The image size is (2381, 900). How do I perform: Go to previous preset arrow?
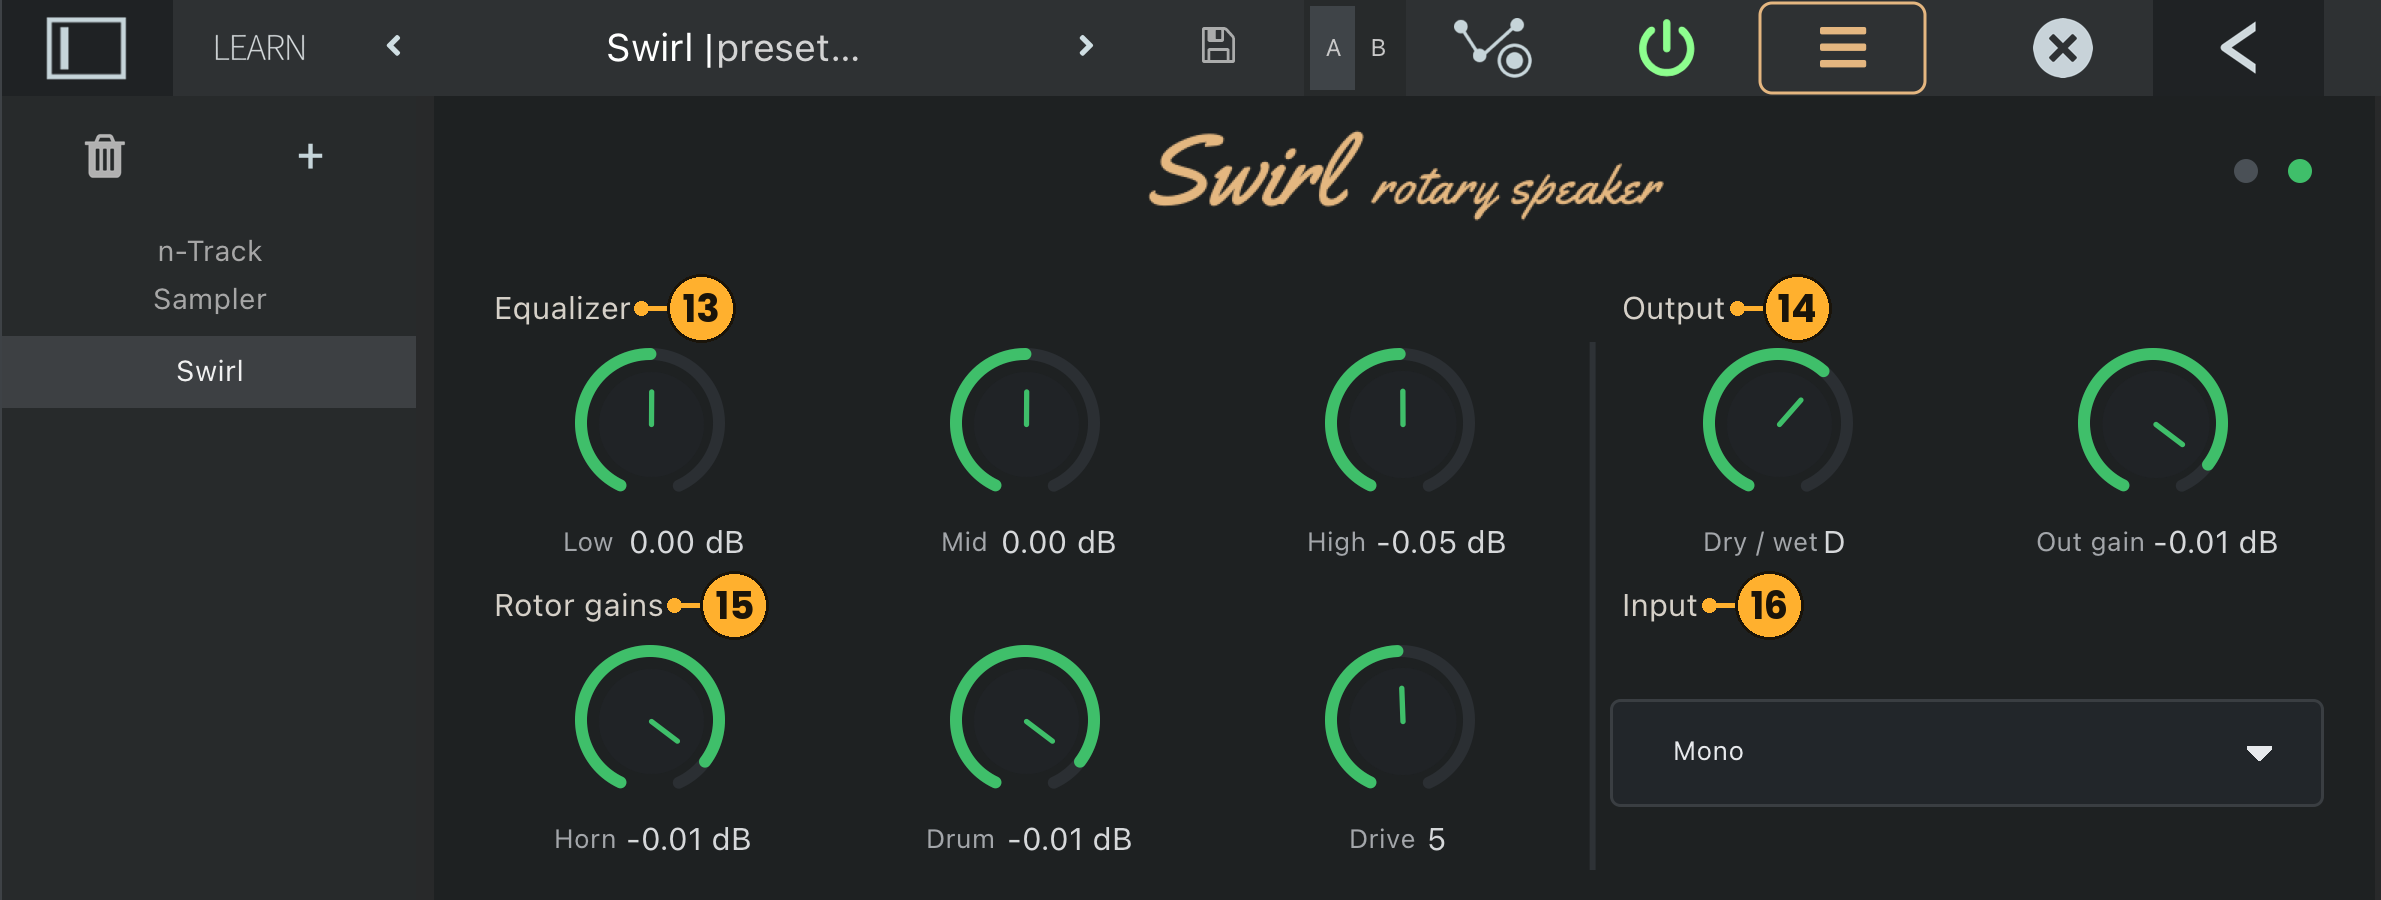pos(394,46)
